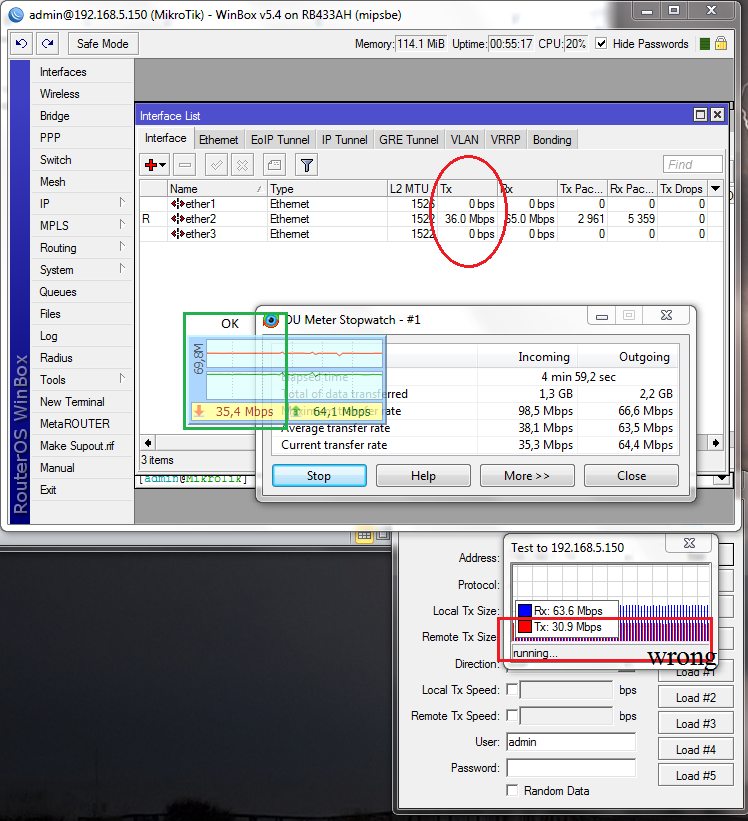Image resolution: width=748 pixels, height=821 pixels.
Task: Click the L2 MTU column header
Action: point(411,188)
